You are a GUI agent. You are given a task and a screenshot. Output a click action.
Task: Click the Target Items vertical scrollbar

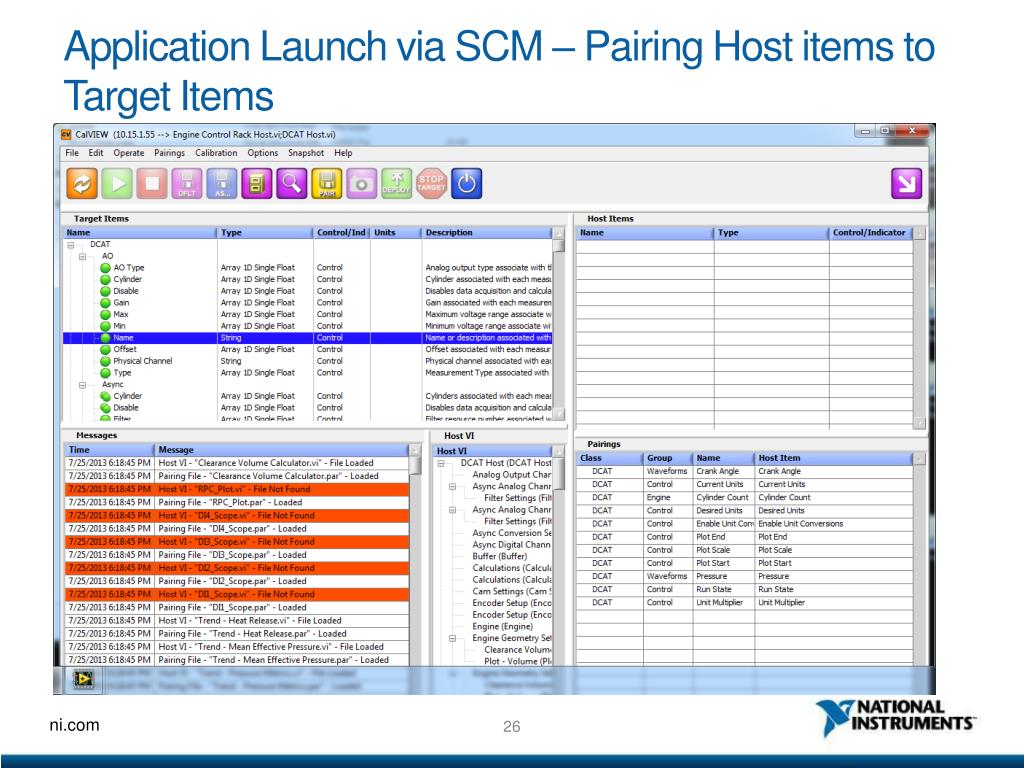558,323
